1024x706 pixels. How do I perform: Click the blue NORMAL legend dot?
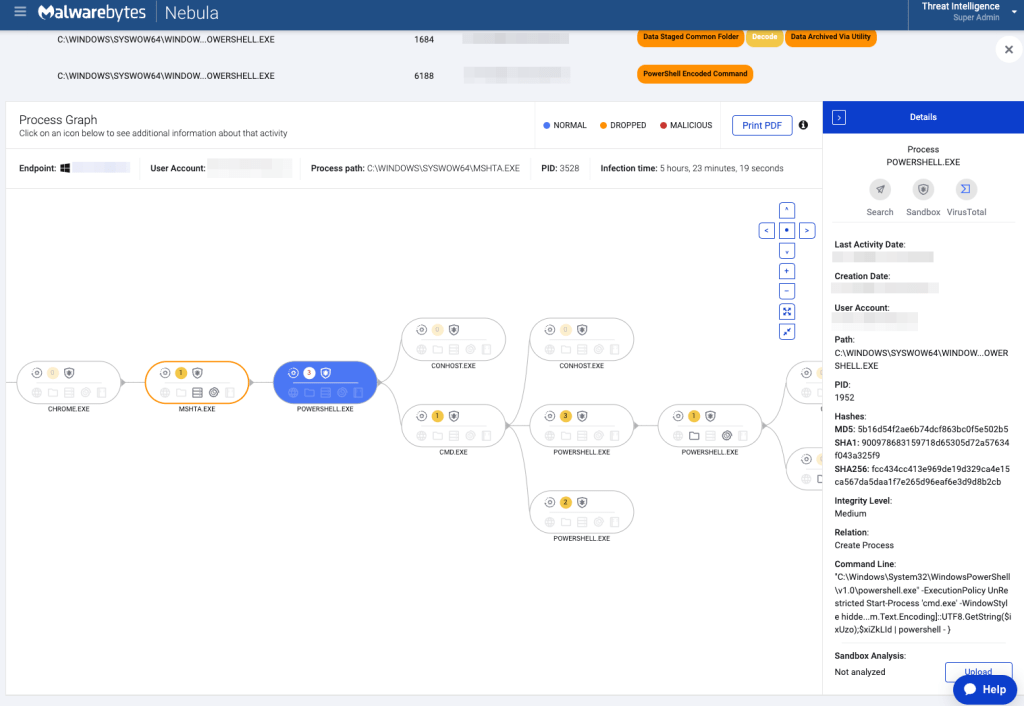547,125
